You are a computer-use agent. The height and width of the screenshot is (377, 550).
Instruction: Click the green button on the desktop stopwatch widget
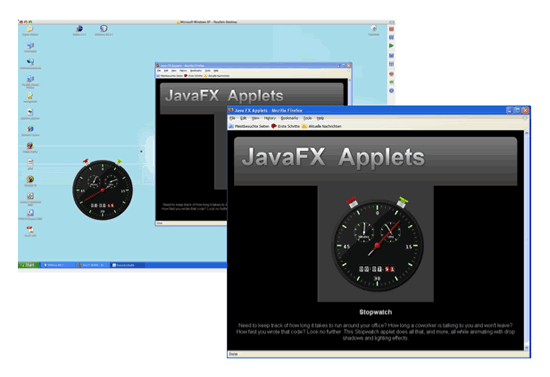[119, 161]
